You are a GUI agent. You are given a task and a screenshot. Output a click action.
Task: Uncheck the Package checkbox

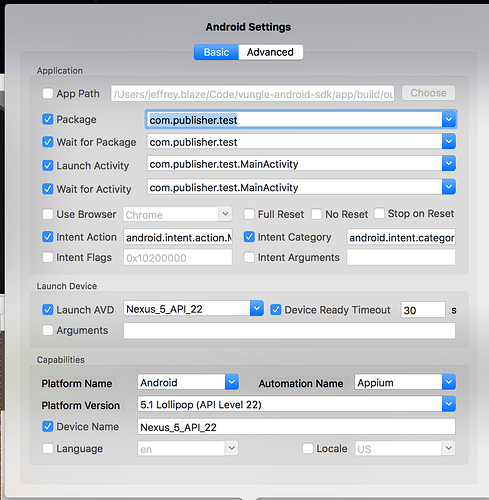48,119
